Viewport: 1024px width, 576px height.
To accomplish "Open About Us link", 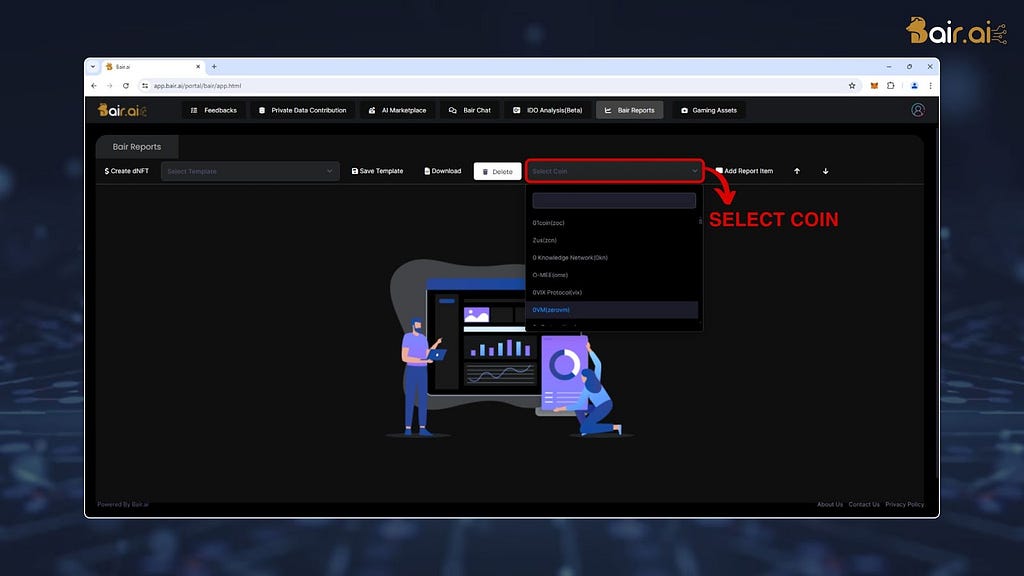I will [x=829, y=504].
